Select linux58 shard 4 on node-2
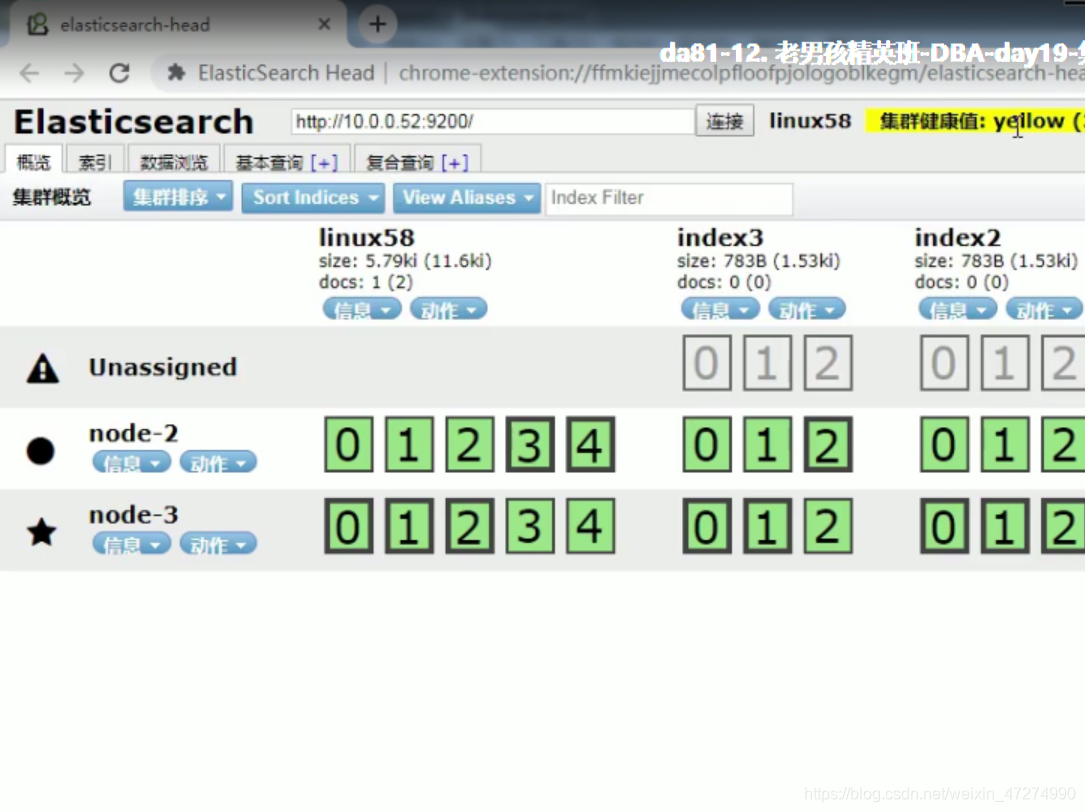The height and width of the screenshot is (812, 1085). click(x=590, y=444)
